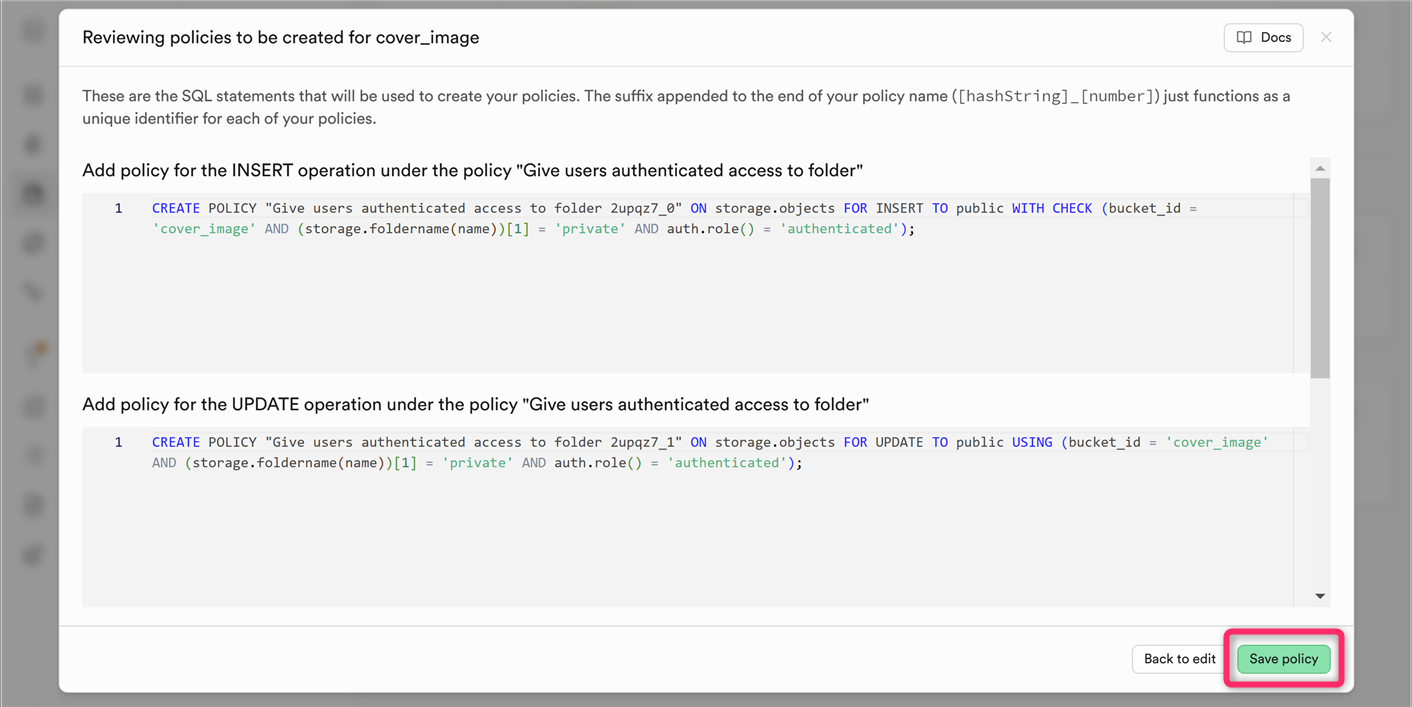
Task: Close the policy review dialog
Action: click(1326, 37)
